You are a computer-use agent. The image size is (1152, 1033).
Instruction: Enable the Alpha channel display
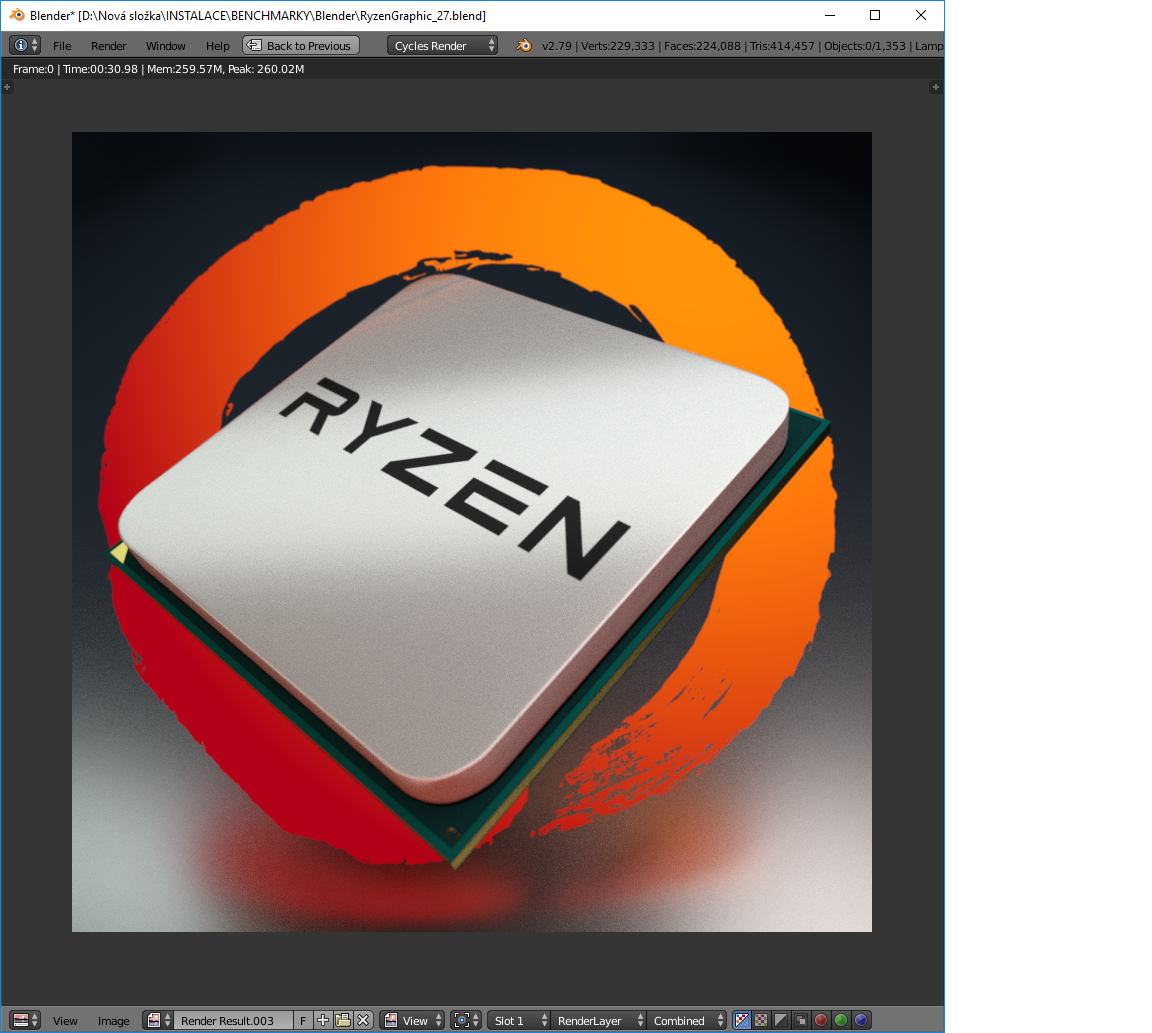[x=781, y=1020]
